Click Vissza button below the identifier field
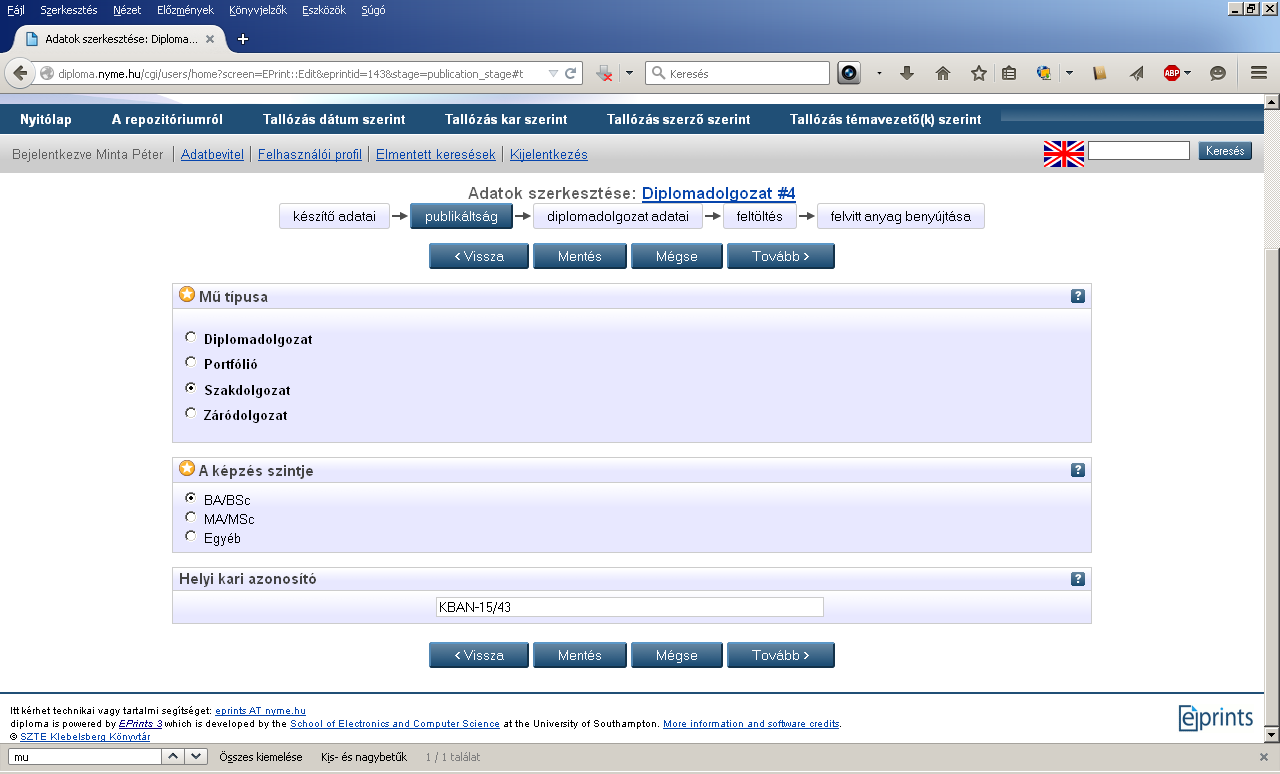Image resolution: width=1280 pixels, height=774 pixels. click(479, 655)
